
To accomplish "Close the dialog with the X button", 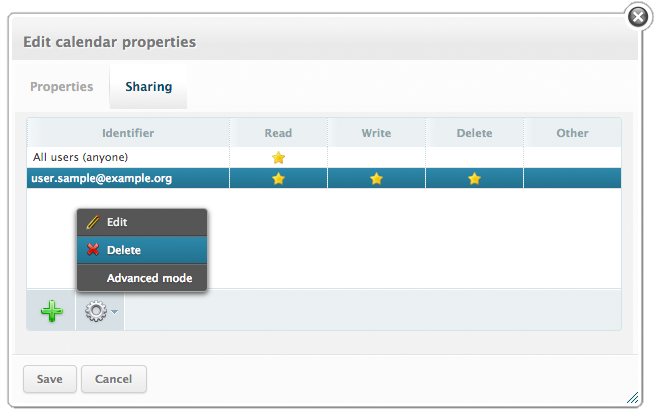I will pos(638,16).
